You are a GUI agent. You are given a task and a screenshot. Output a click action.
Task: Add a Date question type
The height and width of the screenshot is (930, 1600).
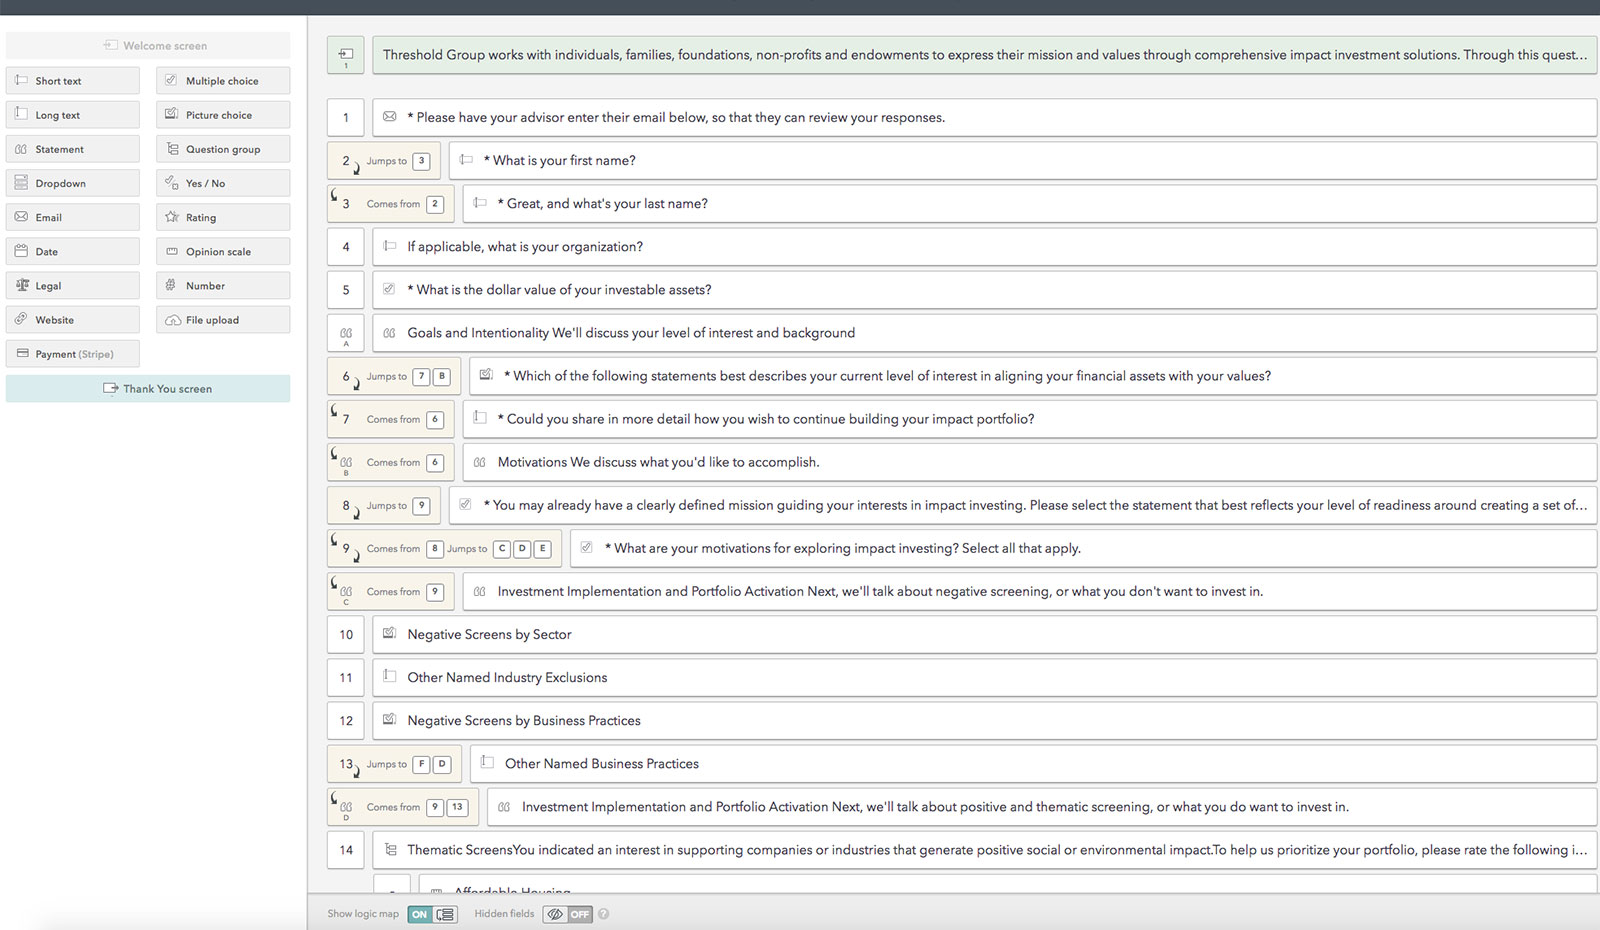coord(73,251)
